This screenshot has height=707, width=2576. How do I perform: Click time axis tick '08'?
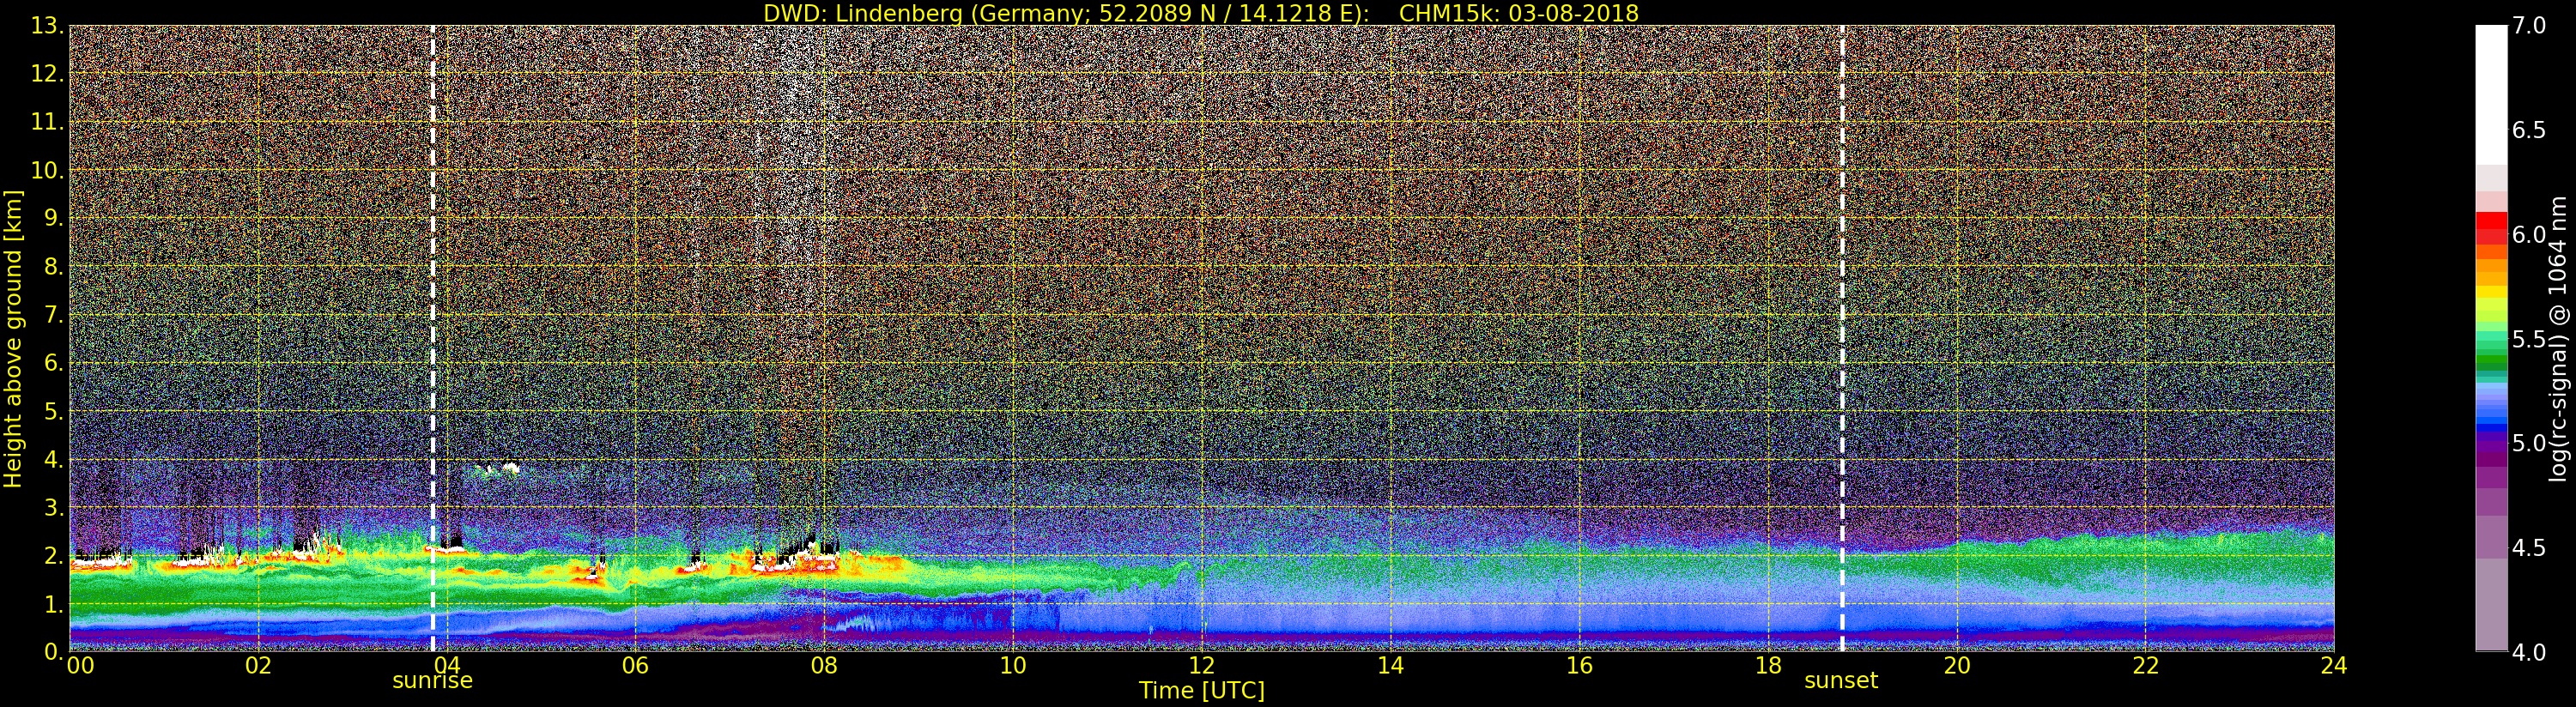tap(824, 665)
